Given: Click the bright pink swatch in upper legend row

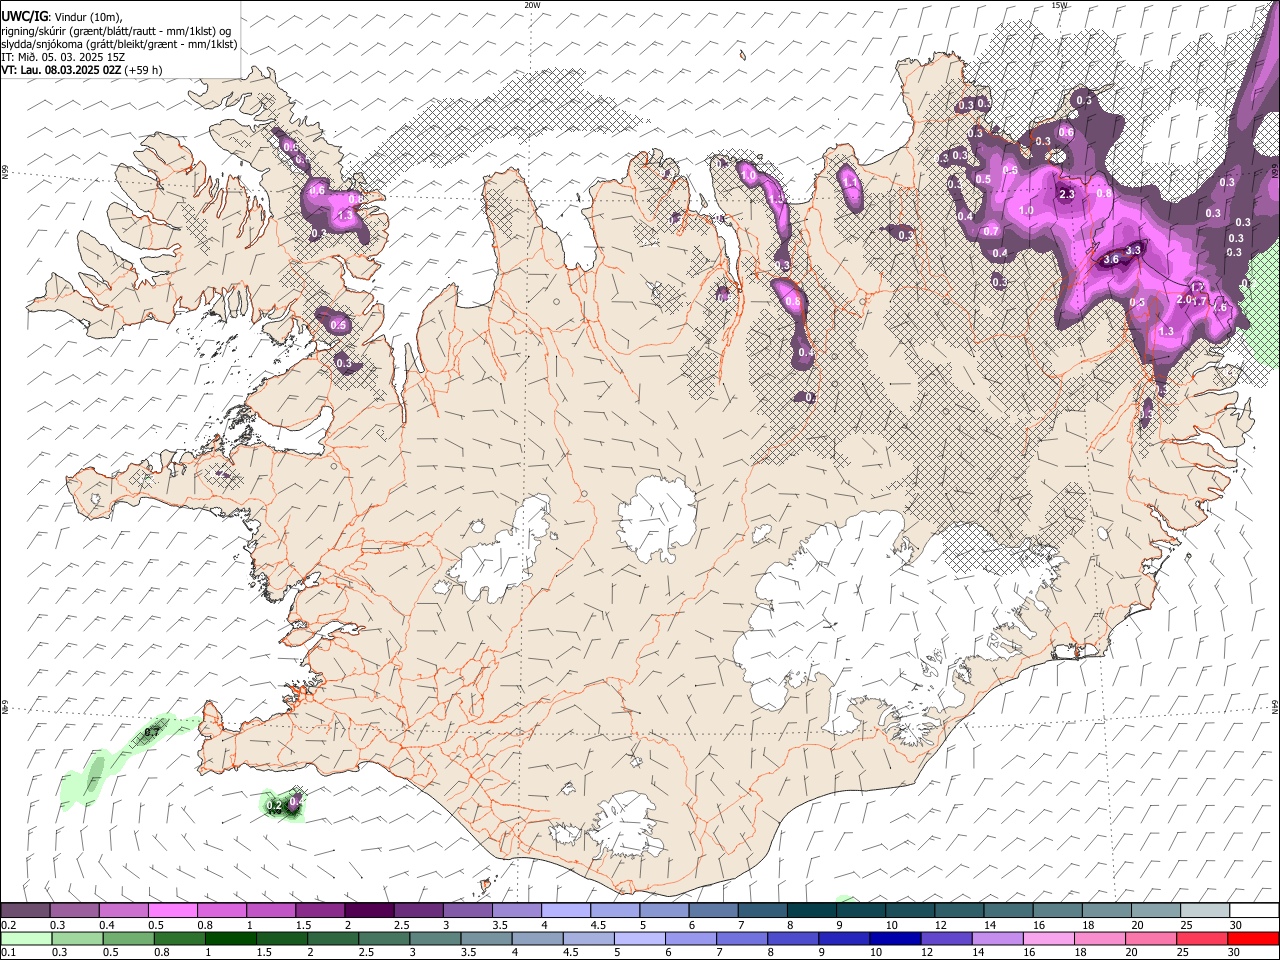Looking at the screenshot, I should [x=173, y=911].
